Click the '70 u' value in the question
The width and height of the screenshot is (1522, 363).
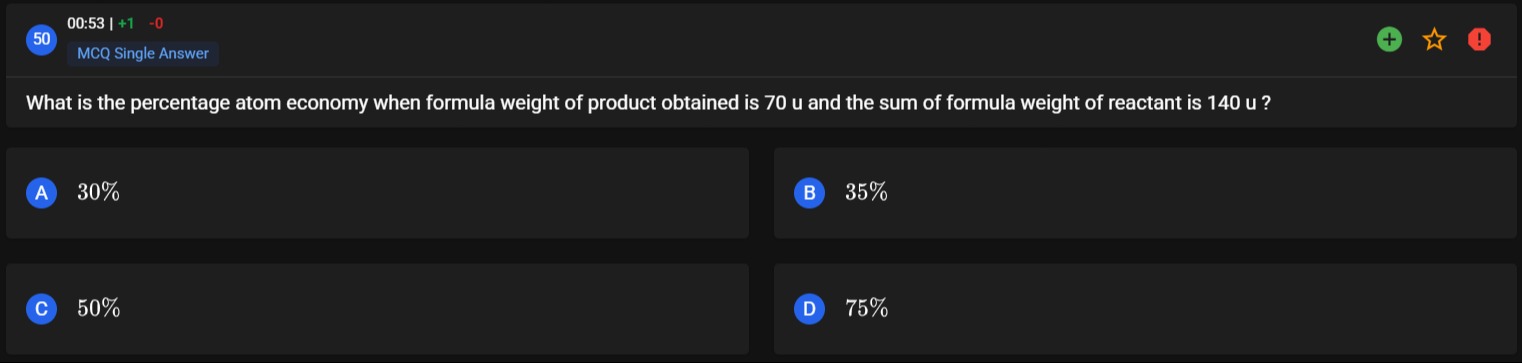[784, 103]
